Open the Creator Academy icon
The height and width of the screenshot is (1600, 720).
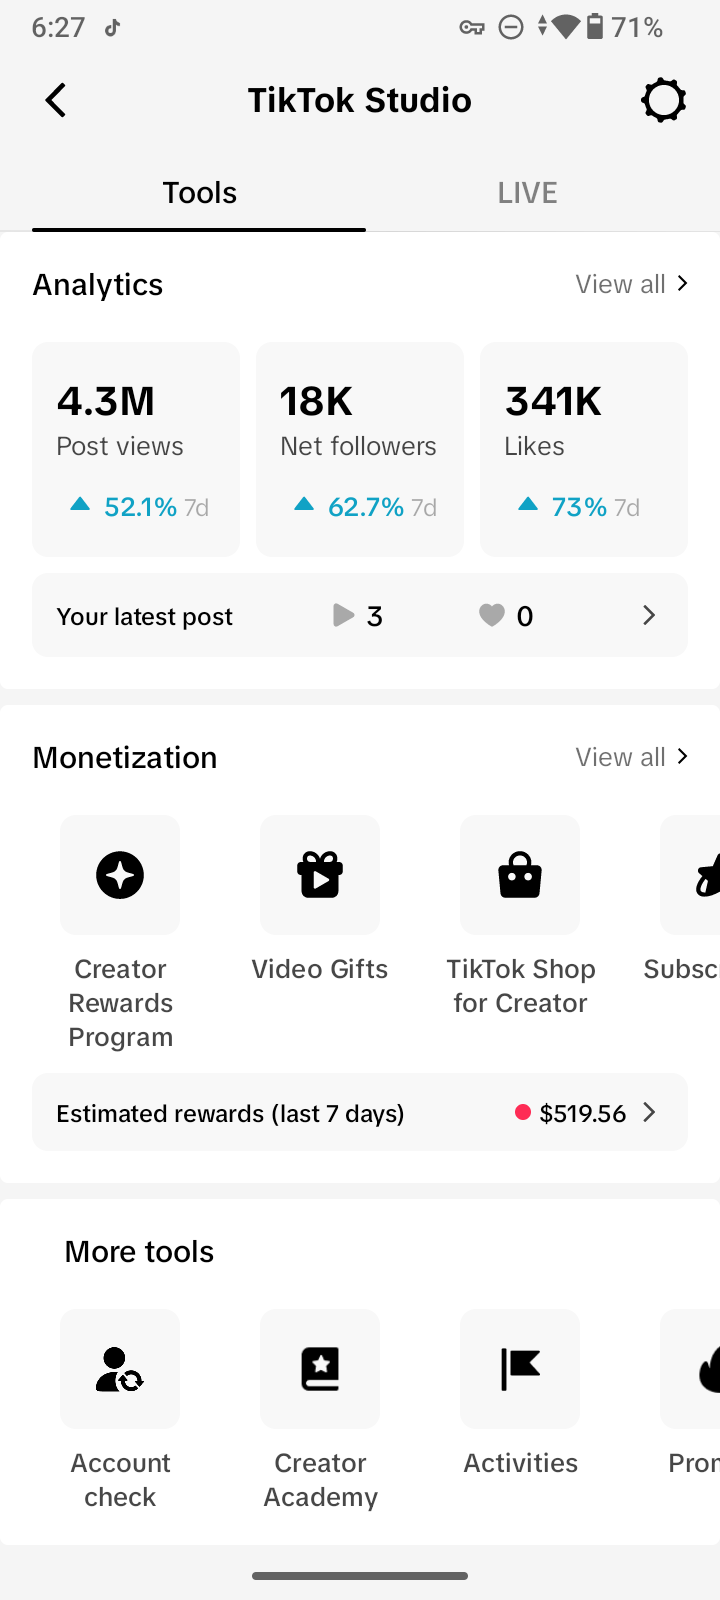pos(320,1369)
